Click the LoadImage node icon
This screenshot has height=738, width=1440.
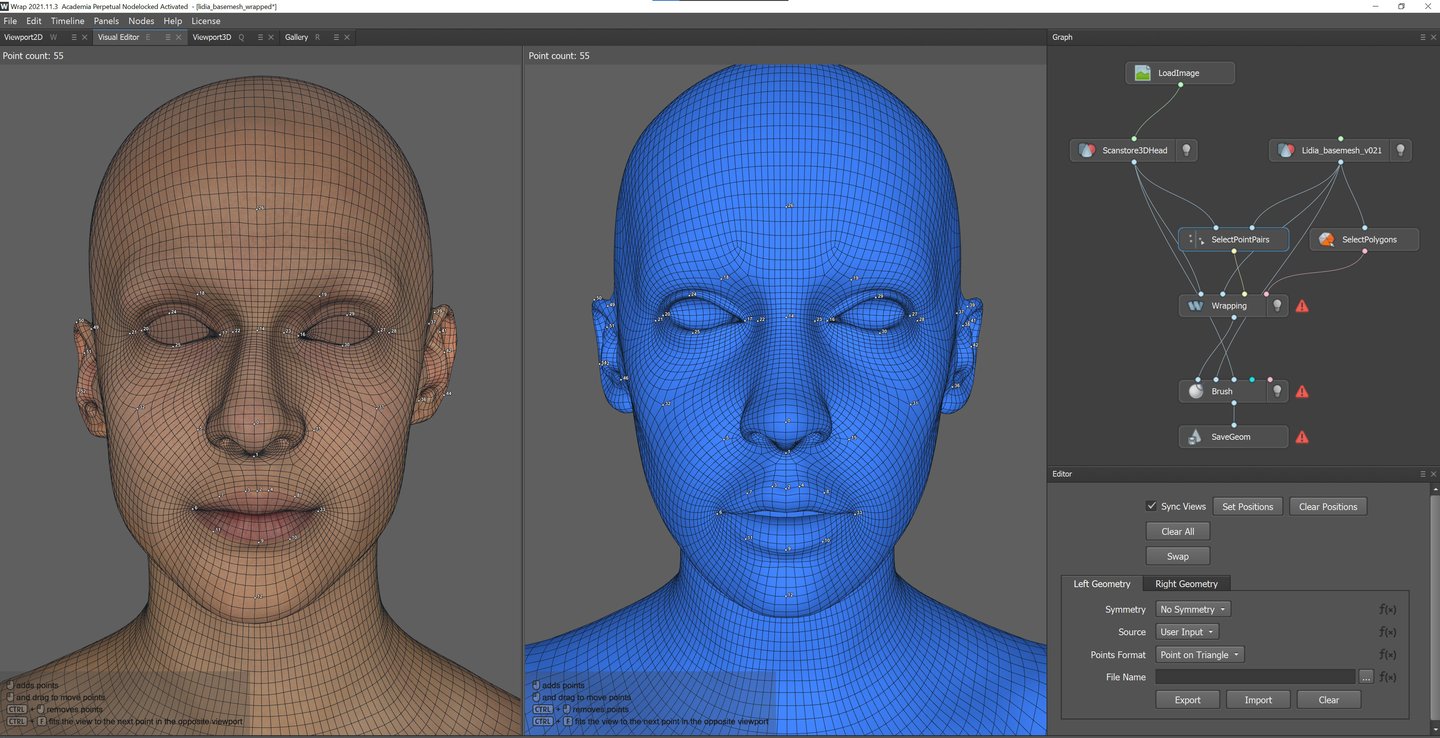(x=1143, y=73)
